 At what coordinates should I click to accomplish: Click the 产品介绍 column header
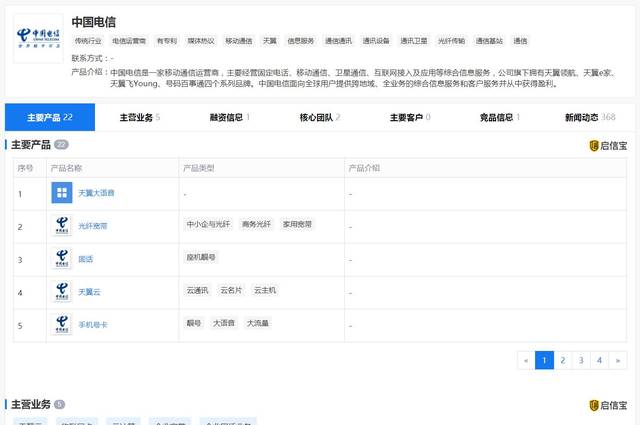[364, 168]
